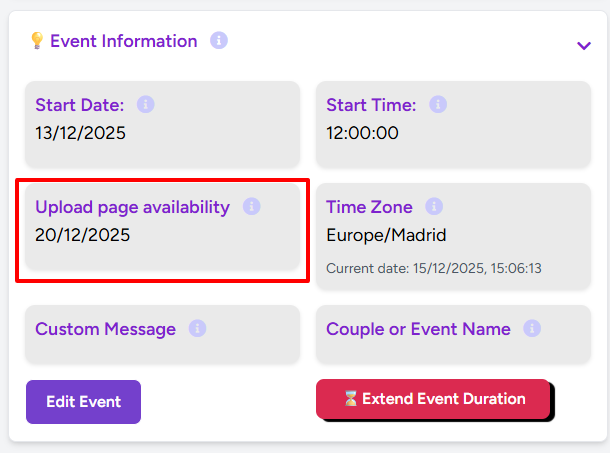Click info icon beside Start Date
610x453 pixels.
pyautogui.click(x=146, y=104)
